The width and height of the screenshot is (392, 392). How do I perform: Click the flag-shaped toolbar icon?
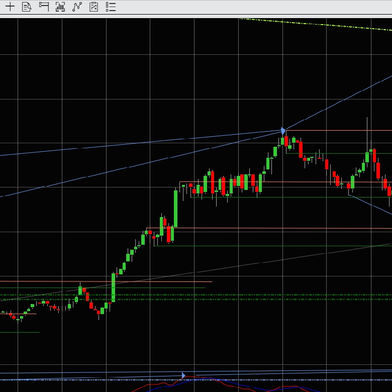[44, 6]
